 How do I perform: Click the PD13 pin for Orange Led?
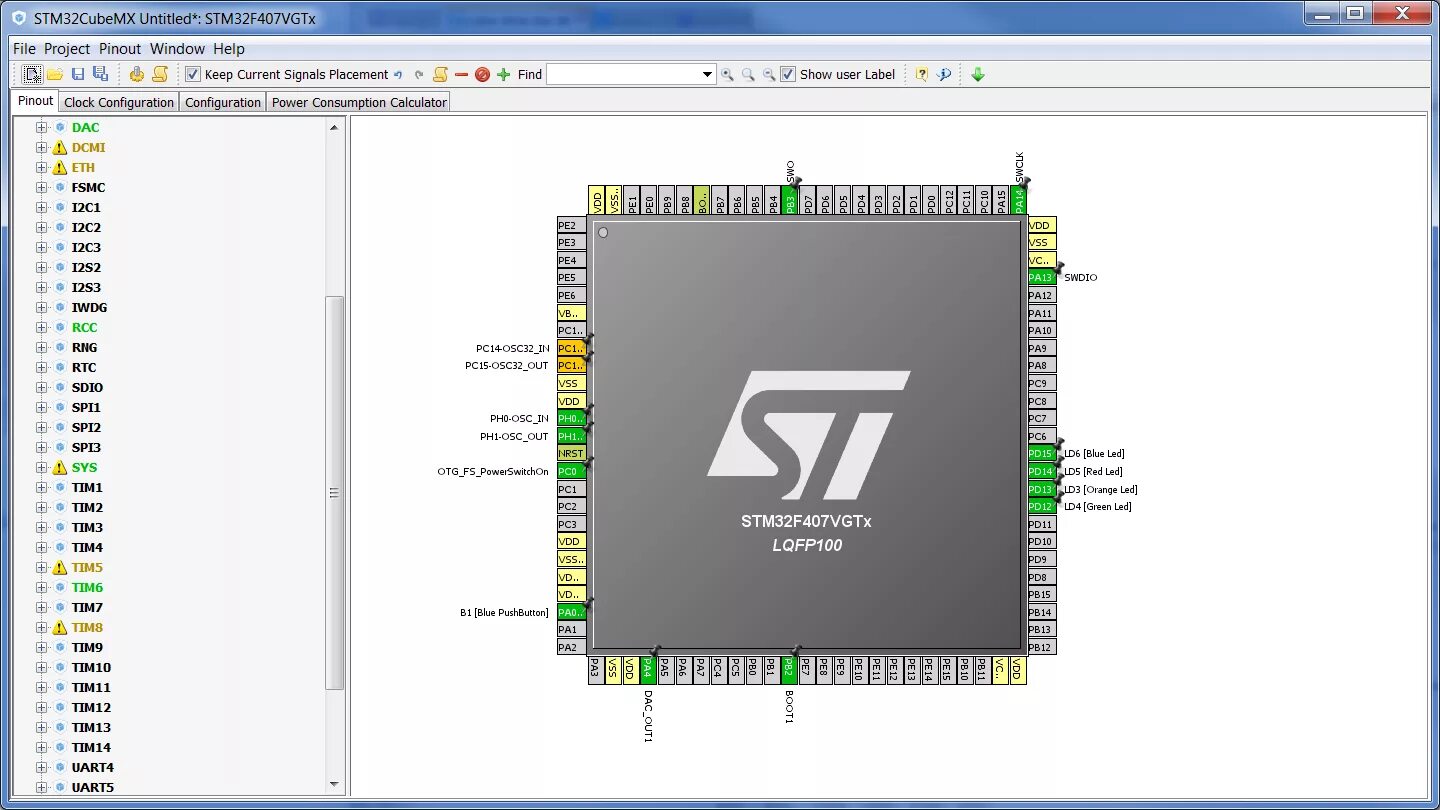tap(1041, 489)
